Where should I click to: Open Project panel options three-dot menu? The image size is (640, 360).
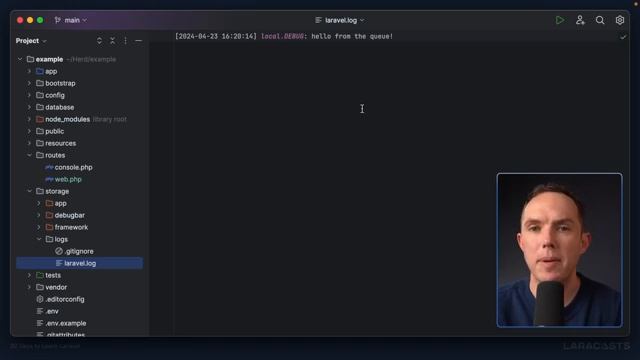(x=125, y=41)
